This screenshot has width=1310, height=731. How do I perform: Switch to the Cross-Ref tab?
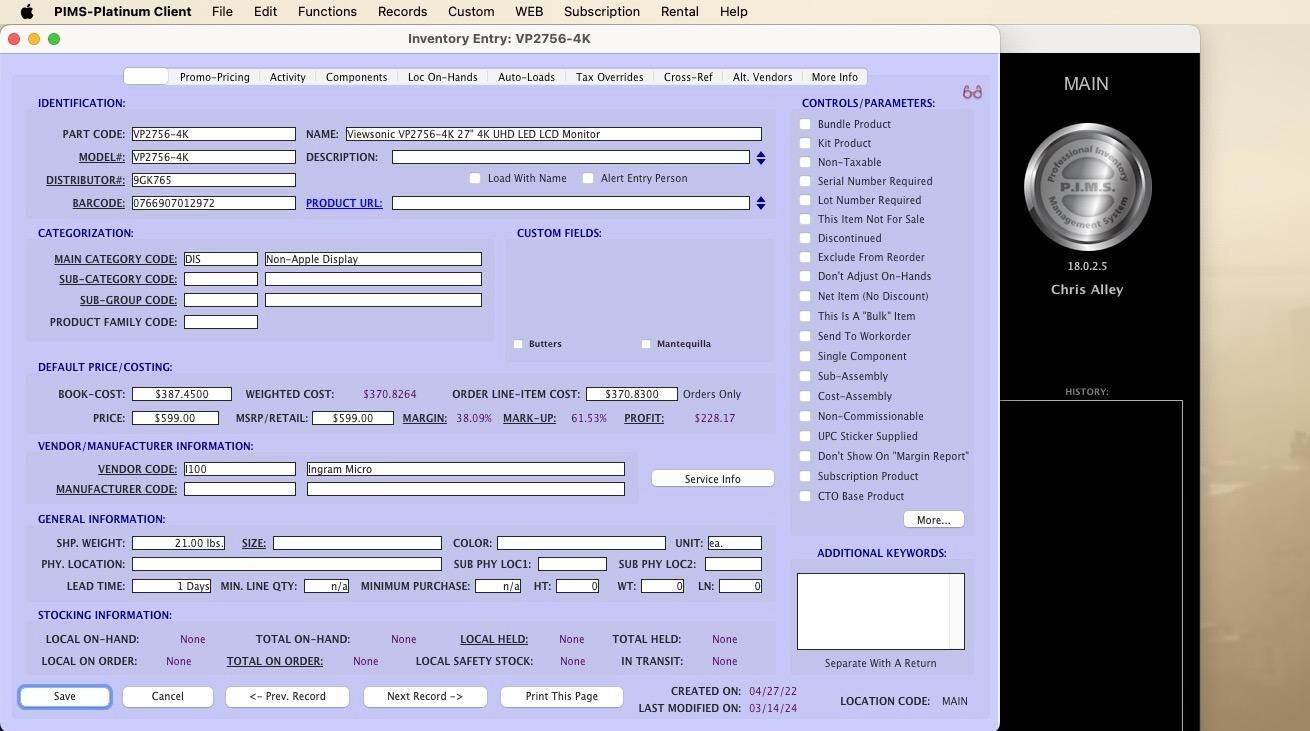688,77
